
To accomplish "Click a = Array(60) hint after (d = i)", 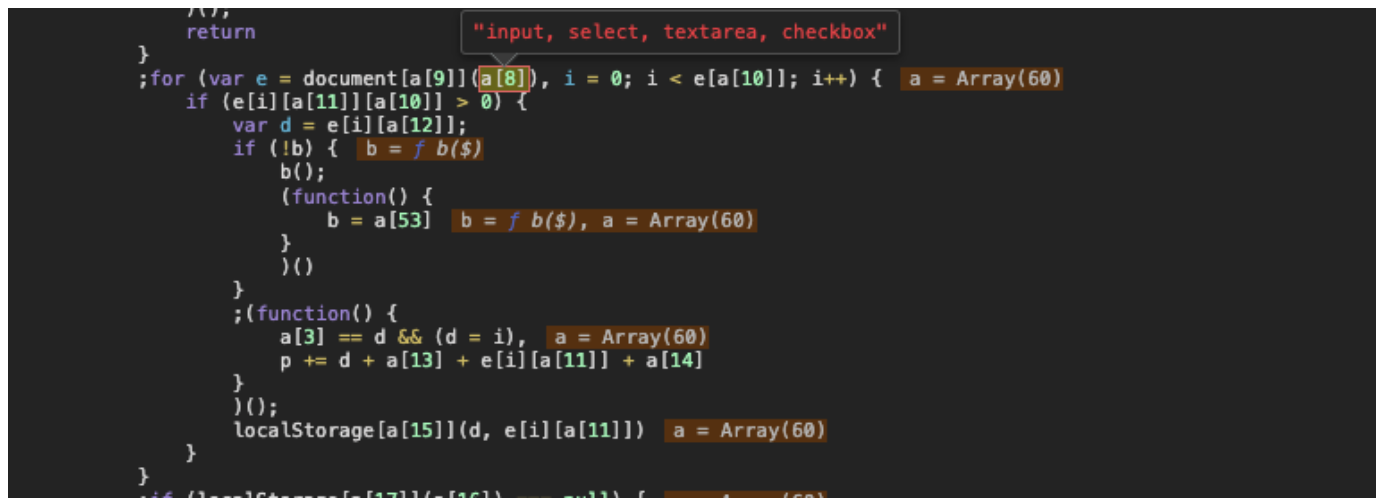I will (x=628, y=337).
